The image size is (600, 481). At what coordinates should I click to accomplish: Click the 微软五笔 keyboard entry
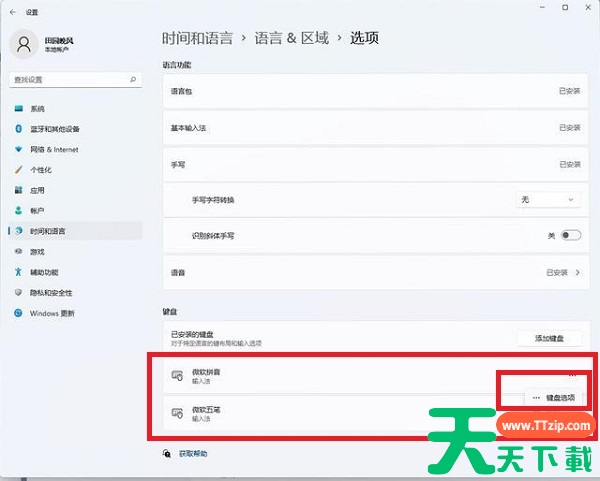pos(375,413)
